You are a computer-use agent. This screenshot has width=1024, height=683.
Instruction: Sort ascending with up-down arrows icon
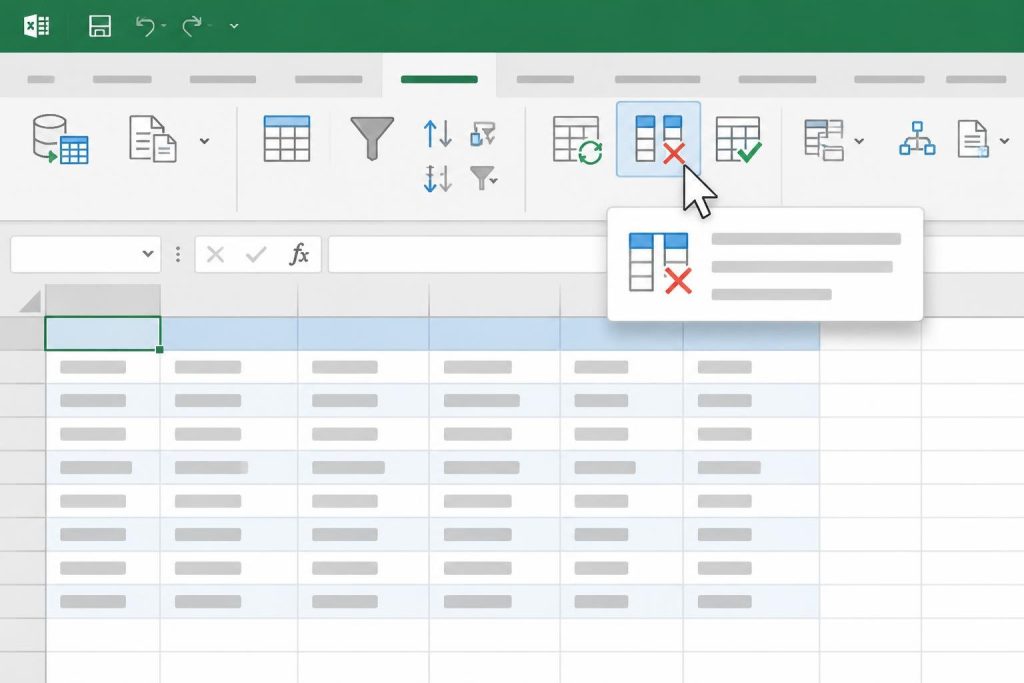[x=438, y=133]
